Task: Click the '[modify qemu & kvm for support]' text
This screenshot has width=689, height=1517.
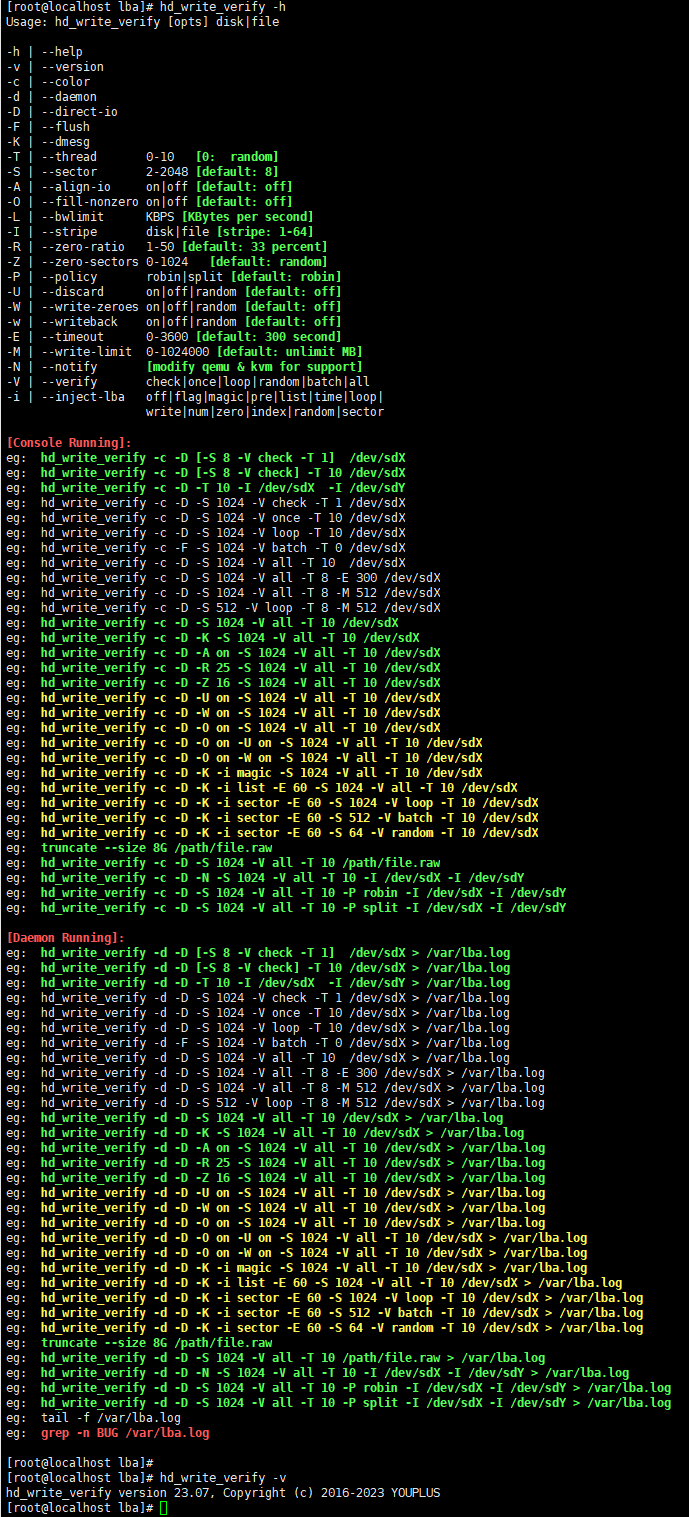Action: (254, 367)
